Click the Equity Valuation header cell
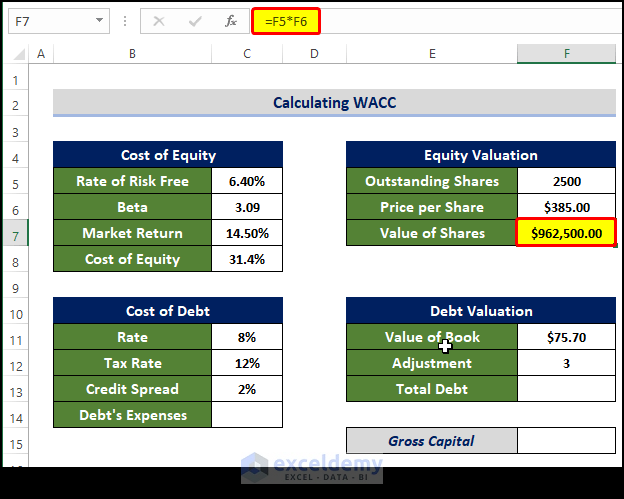This screenshot has width=624, height=499. [x=481, y=155]
